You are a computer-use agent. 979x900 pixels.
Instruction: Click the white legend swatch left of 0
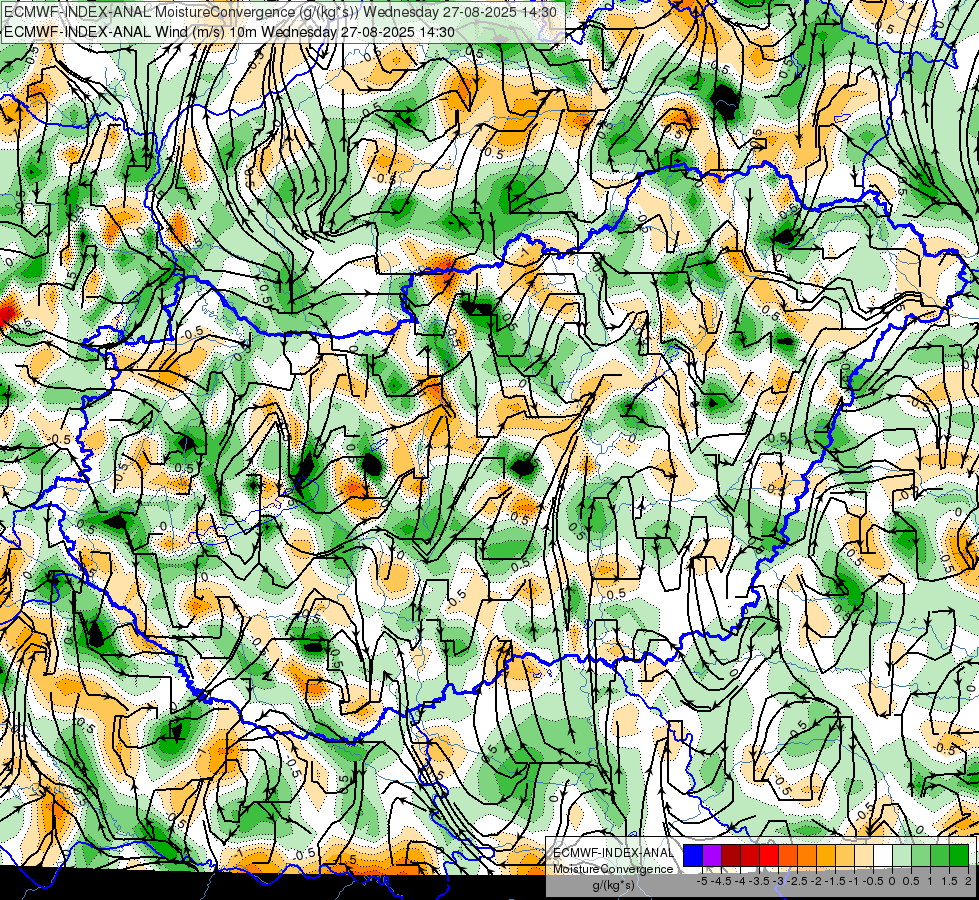(883, 856)
